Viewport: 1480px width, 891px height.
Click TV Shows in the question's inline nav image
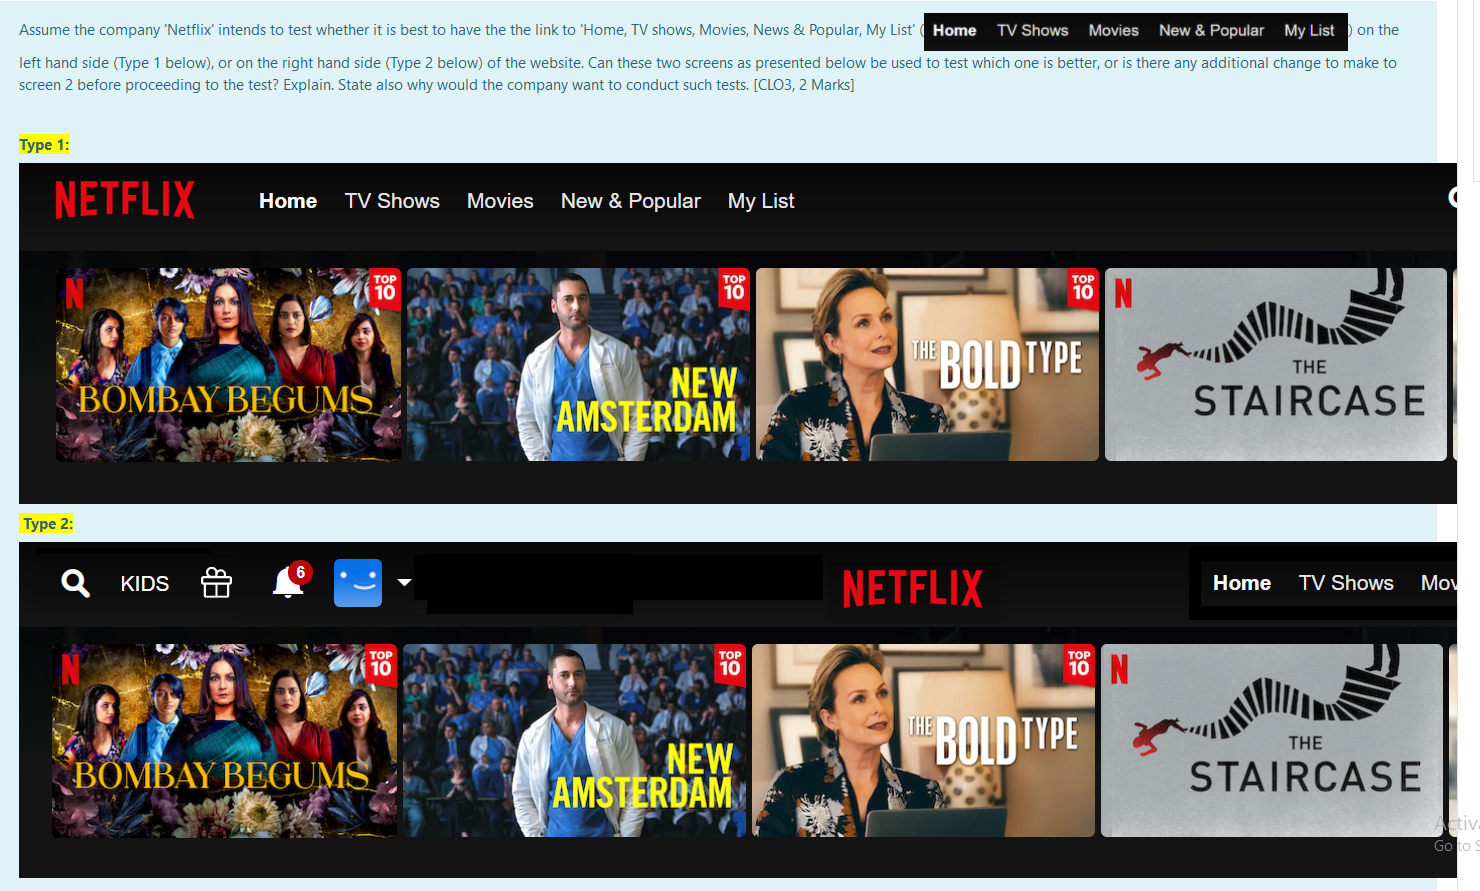click(1033, 30)
